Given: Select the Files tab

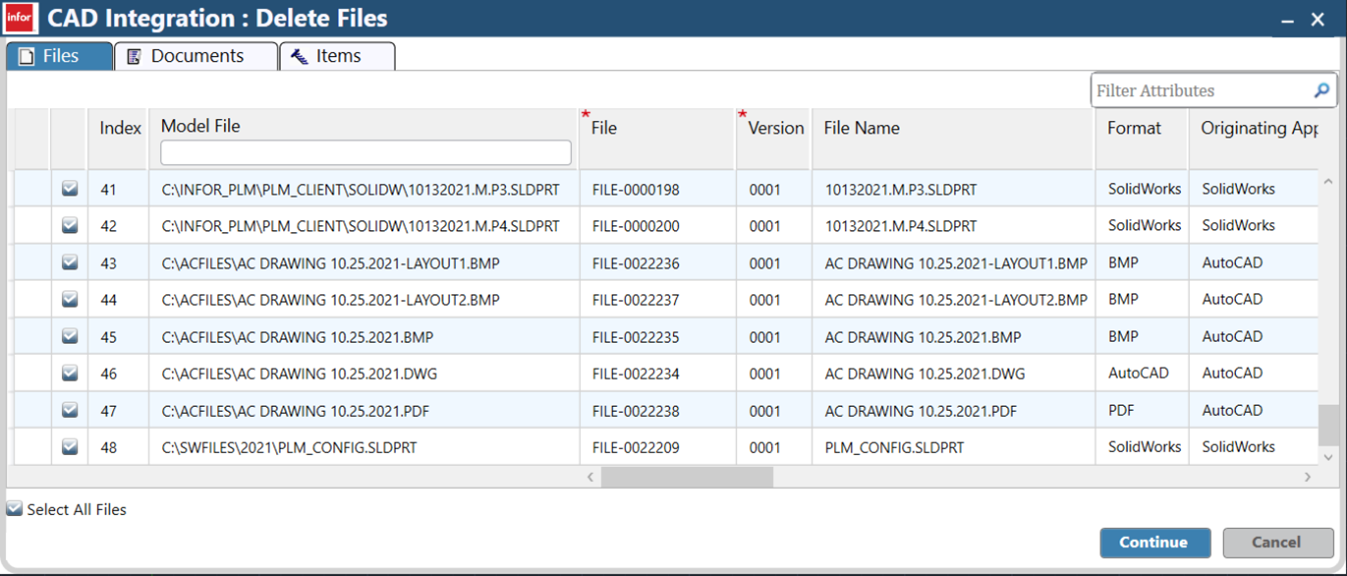Looking at the screenshot, I should pyautogui.click(x=59, y=56).
